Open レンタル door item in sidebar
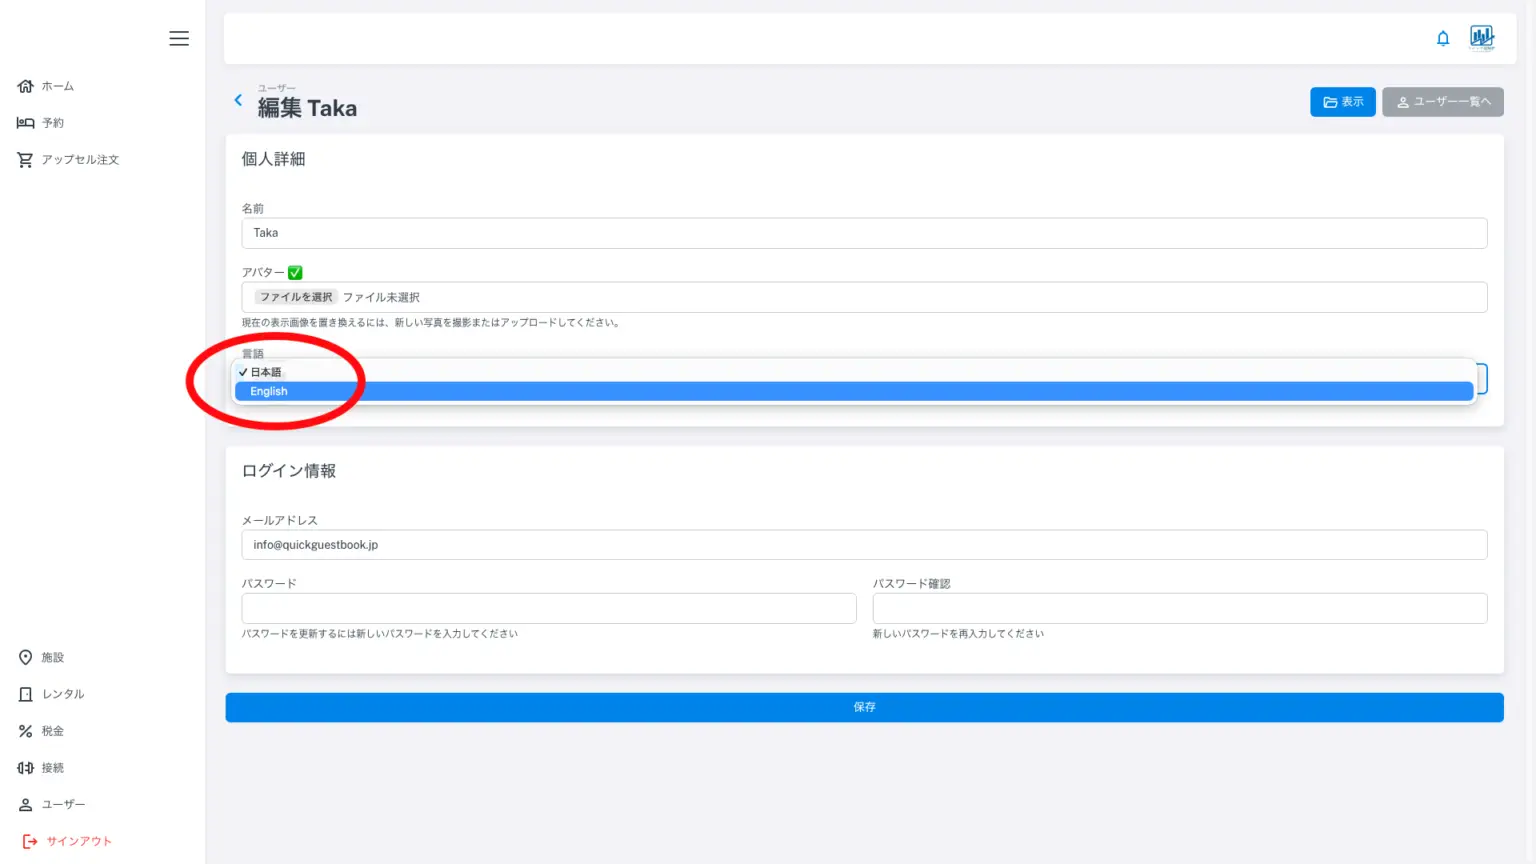1536x864 pixels. [52, 694]
